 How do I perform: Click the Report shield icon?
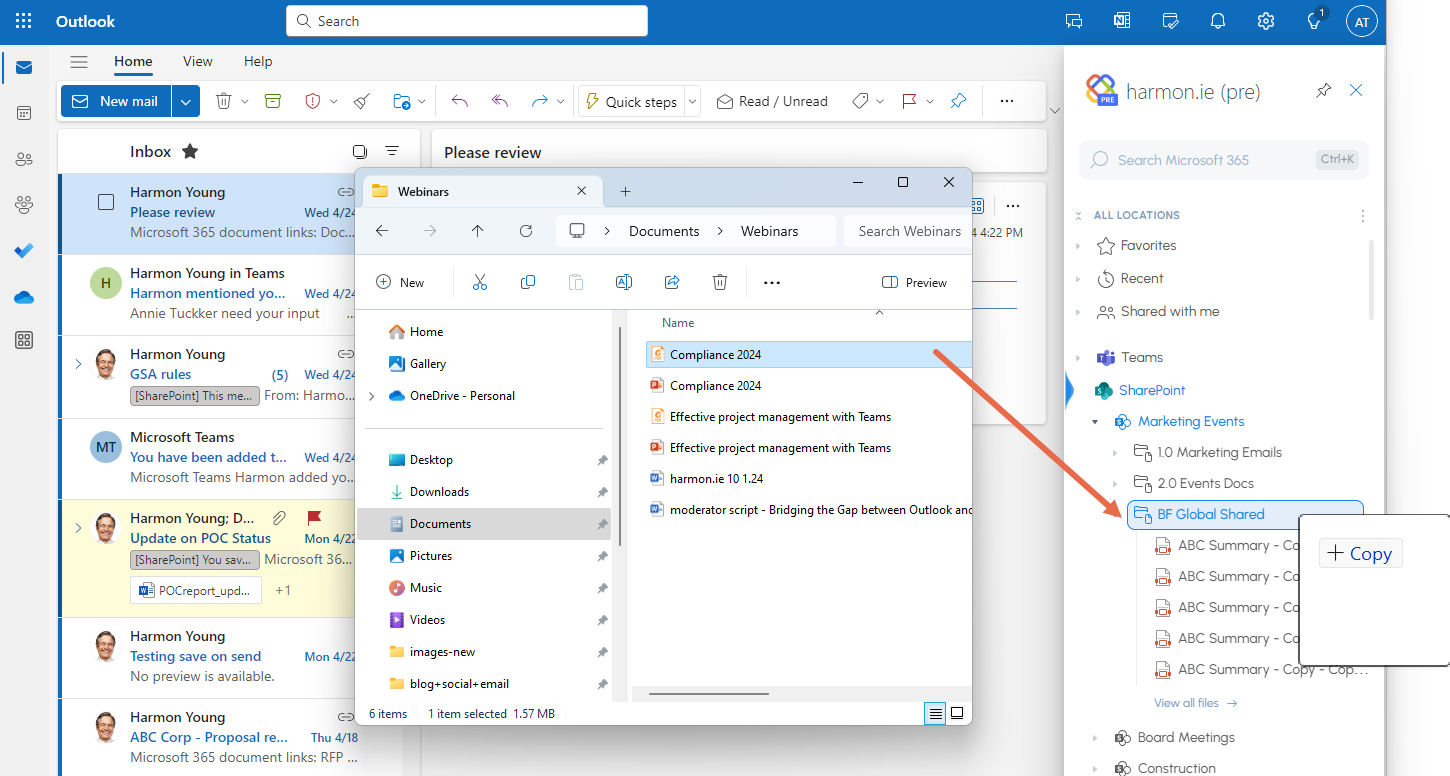pos(312,101)
